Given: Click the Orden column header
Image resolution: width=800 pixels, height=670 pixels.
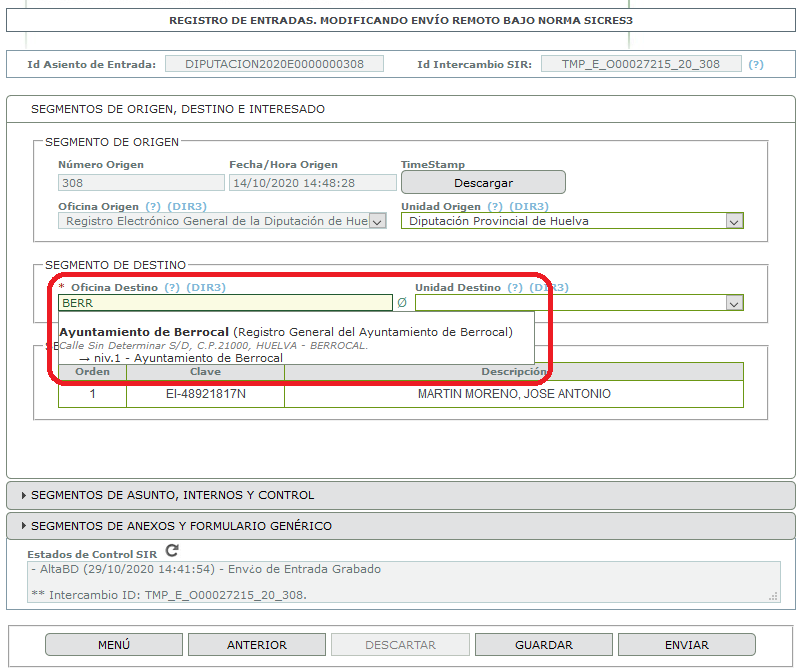Looking at the screenshot, I should pos(92,372).
